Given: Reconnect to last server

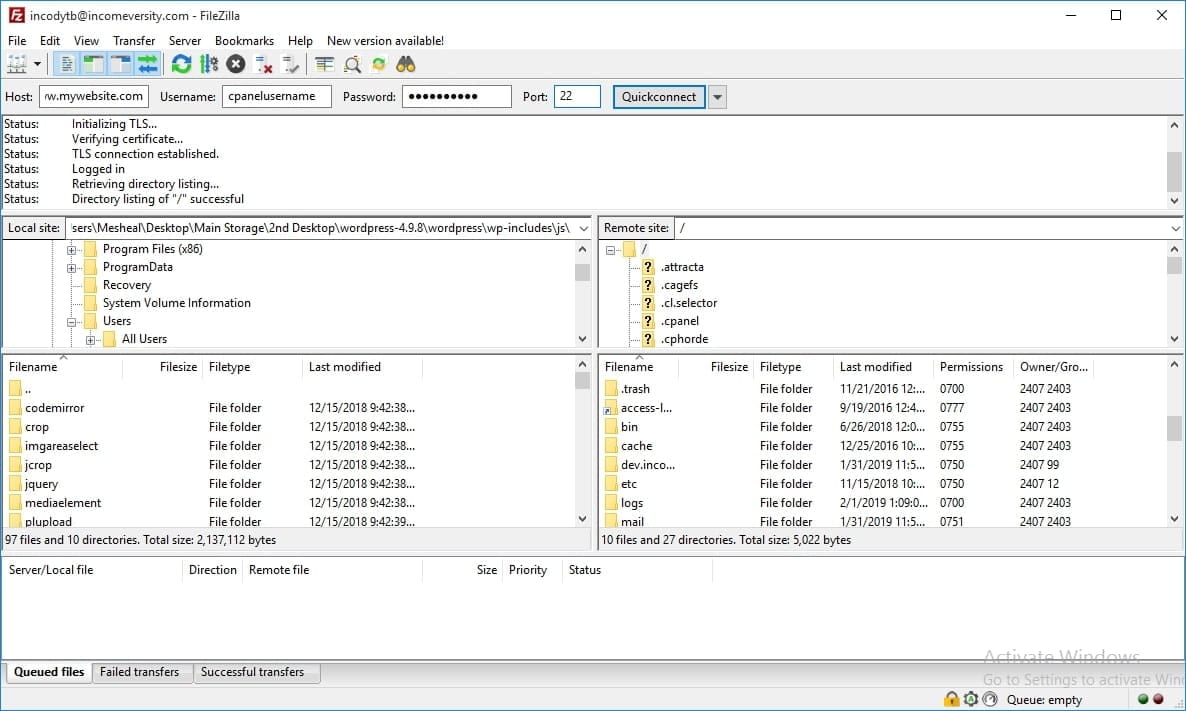Looking at the screenshot, I should pos(290,64).
